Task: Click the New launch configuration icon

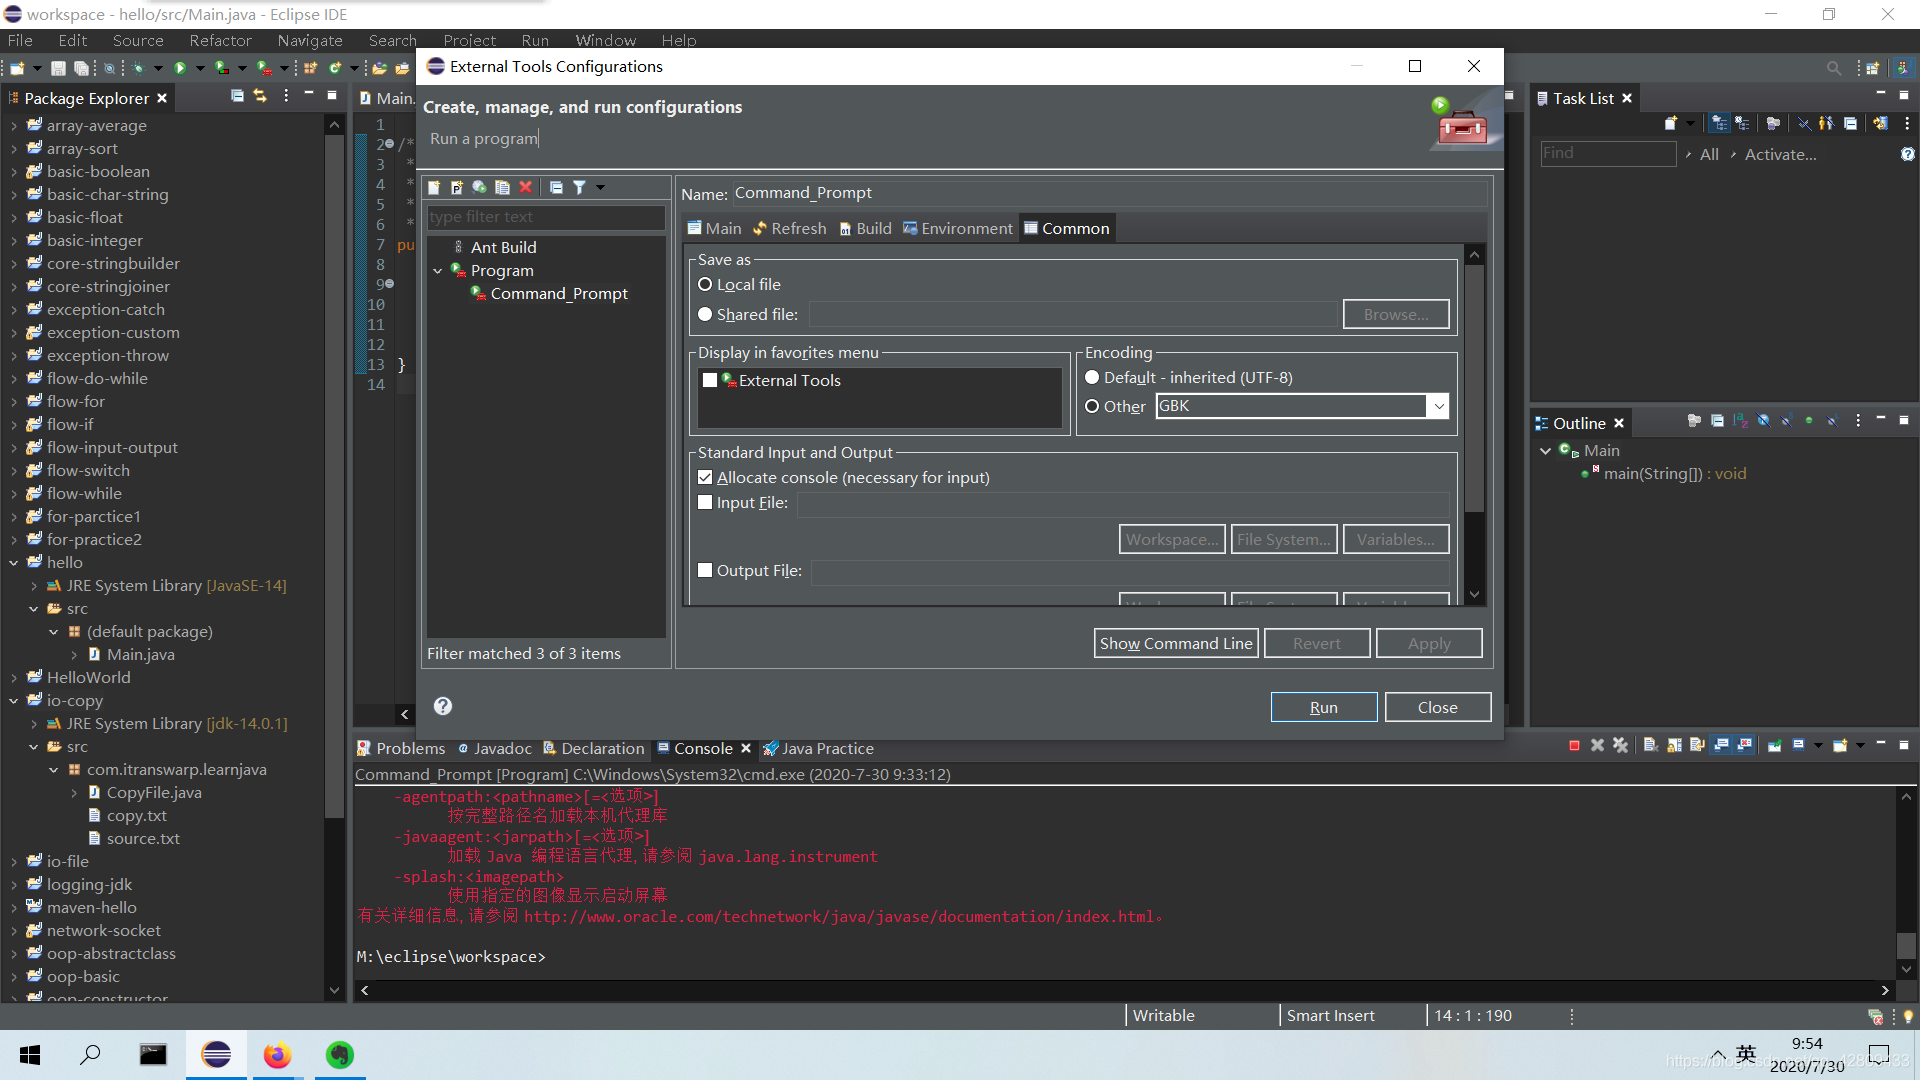Action: 434,187
